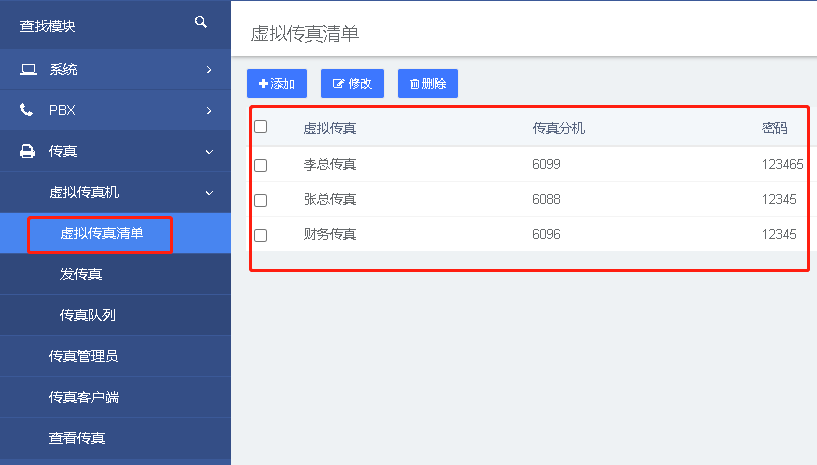This screenshot has width=817, height=465.
Task: Expand the 系统 menu chevron
Action: tap(209, 69)
